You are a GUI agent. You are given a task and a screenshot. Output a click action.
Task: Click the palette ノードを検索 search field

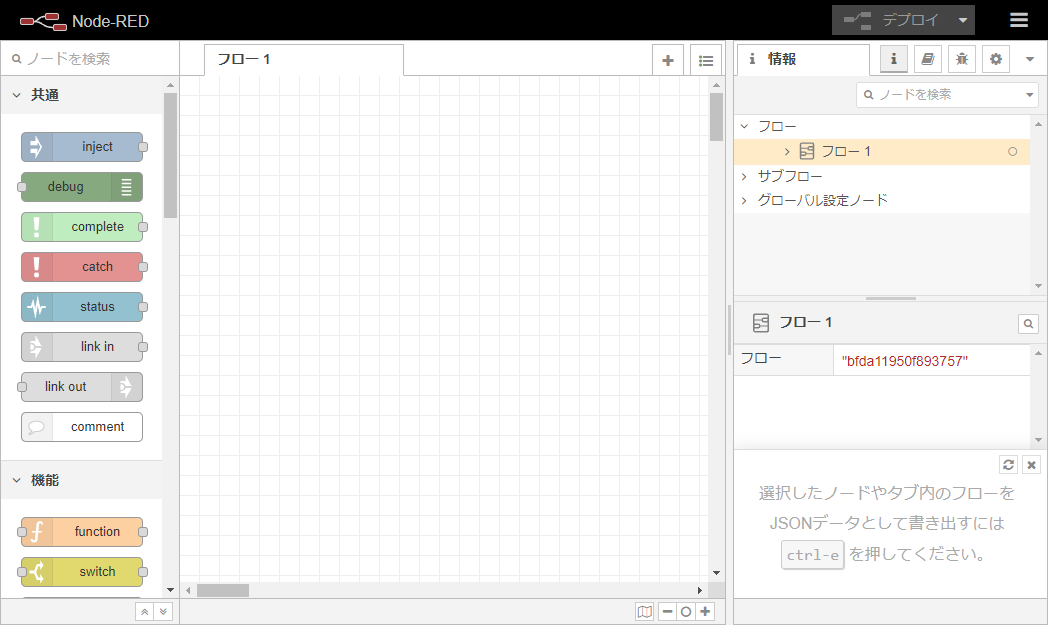click(90, 59)
